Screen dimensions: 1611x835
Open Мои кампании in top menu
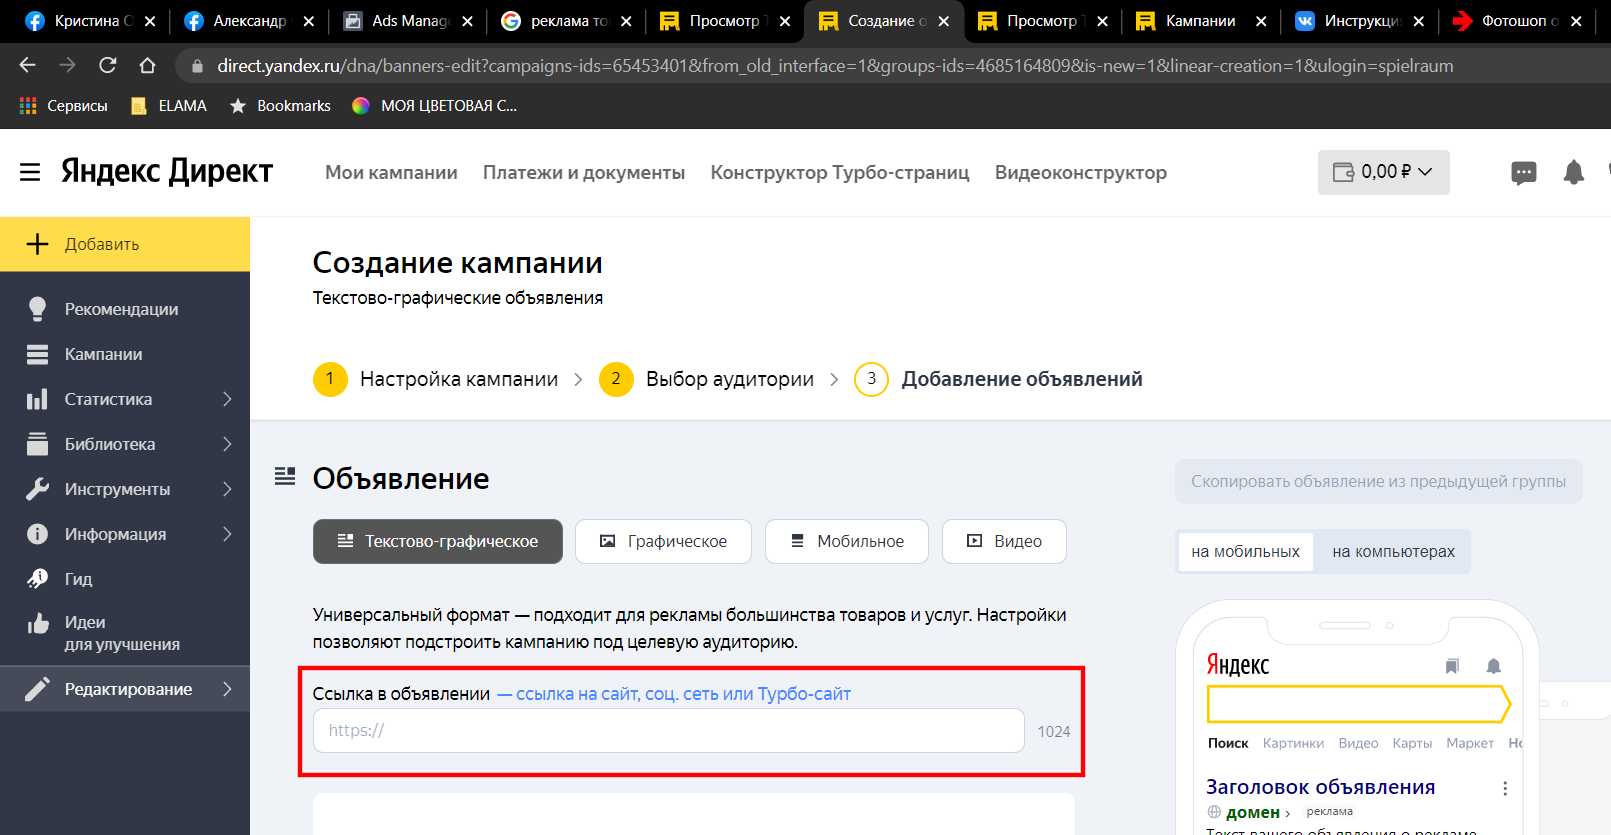coord(391,172)
